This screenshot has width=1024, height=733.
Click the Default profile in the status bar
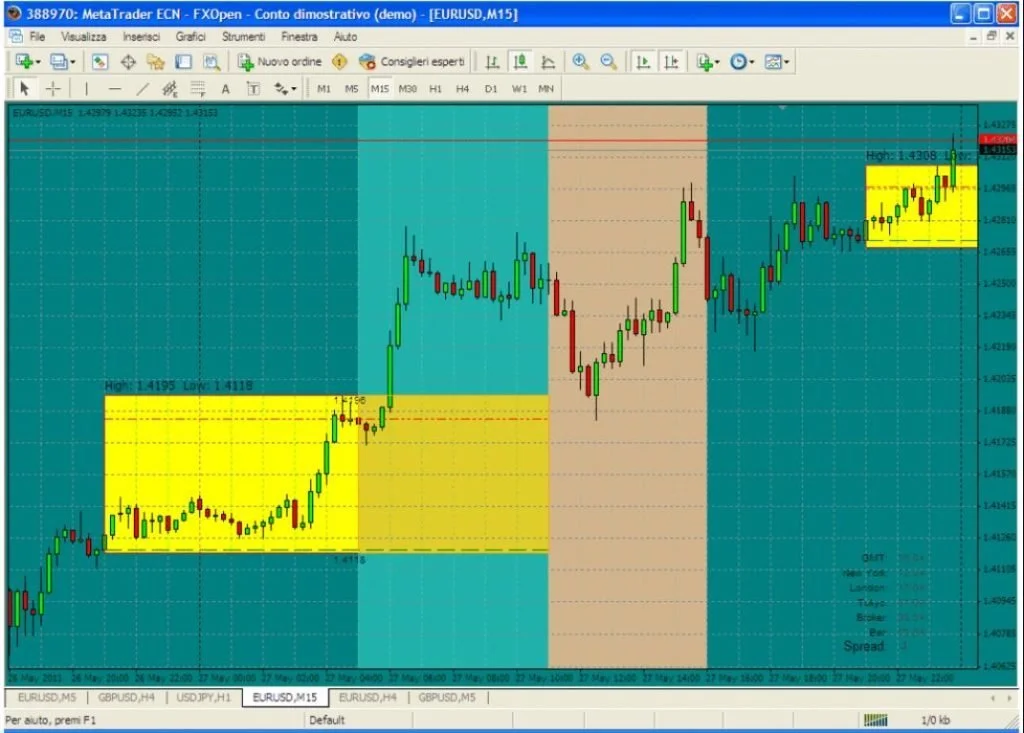click(x=327, y=719)
